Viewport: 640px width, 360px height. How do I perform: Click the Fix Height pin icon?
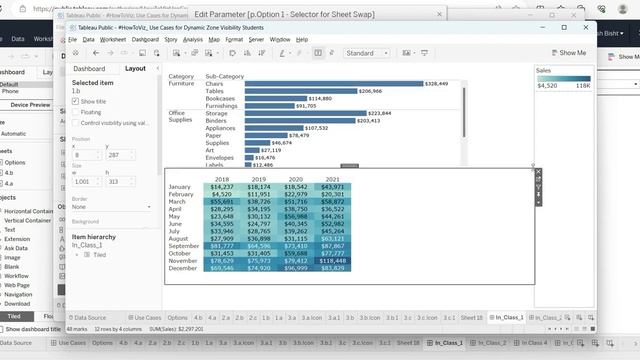[x=538, y=195]
